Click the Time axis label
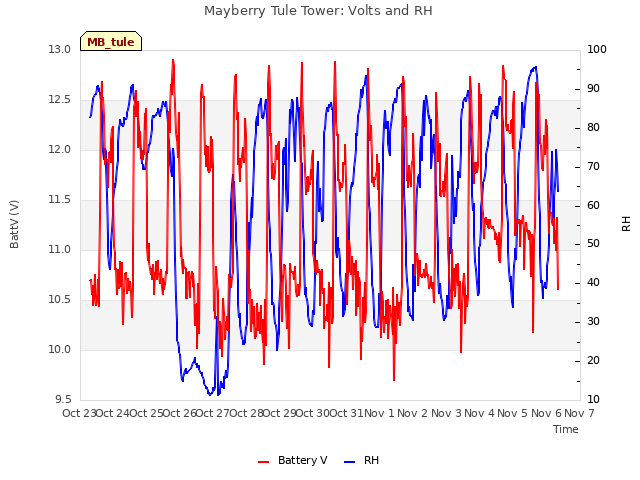640x480 pixels. click(566, 429)
